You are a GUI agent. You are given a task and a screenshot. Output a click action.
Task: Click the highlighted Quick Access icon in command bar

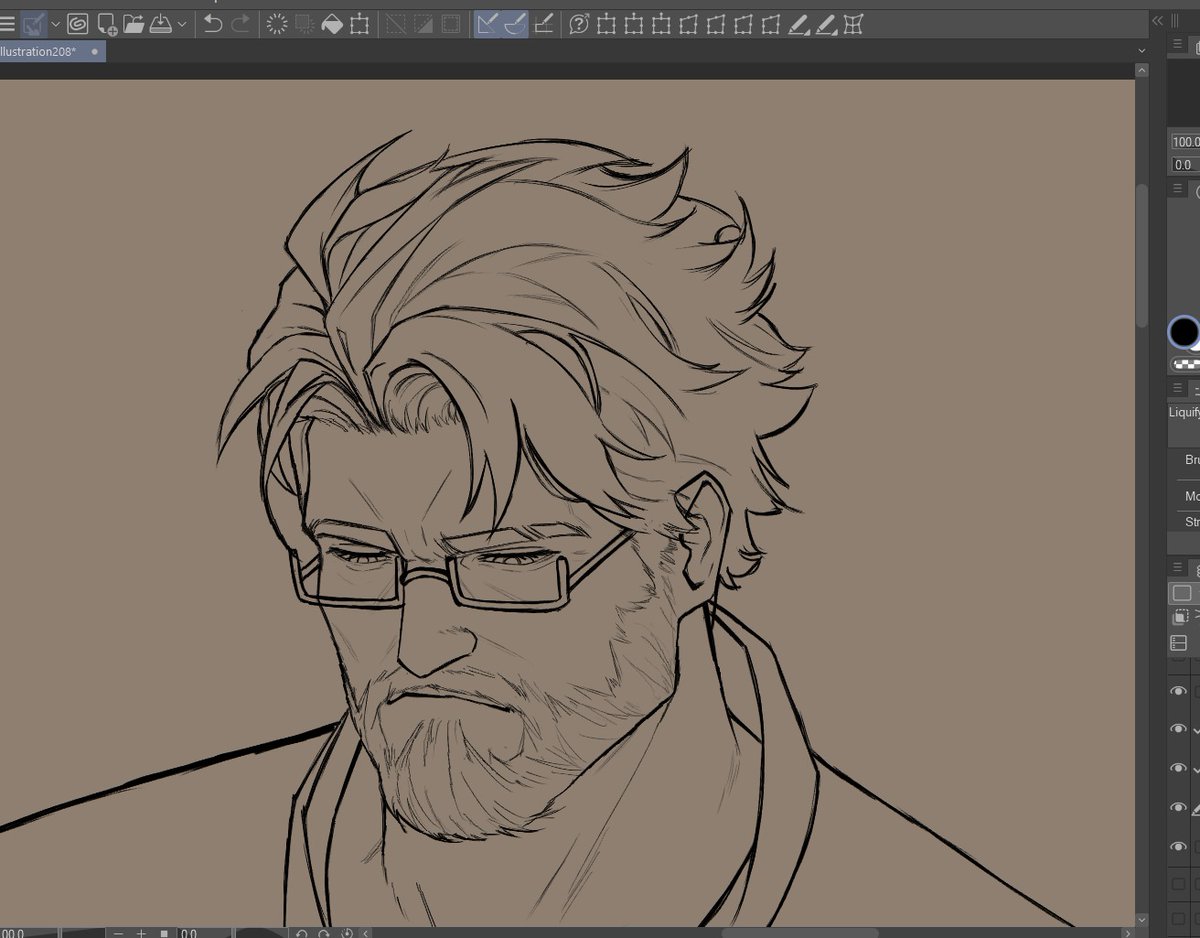34,24
